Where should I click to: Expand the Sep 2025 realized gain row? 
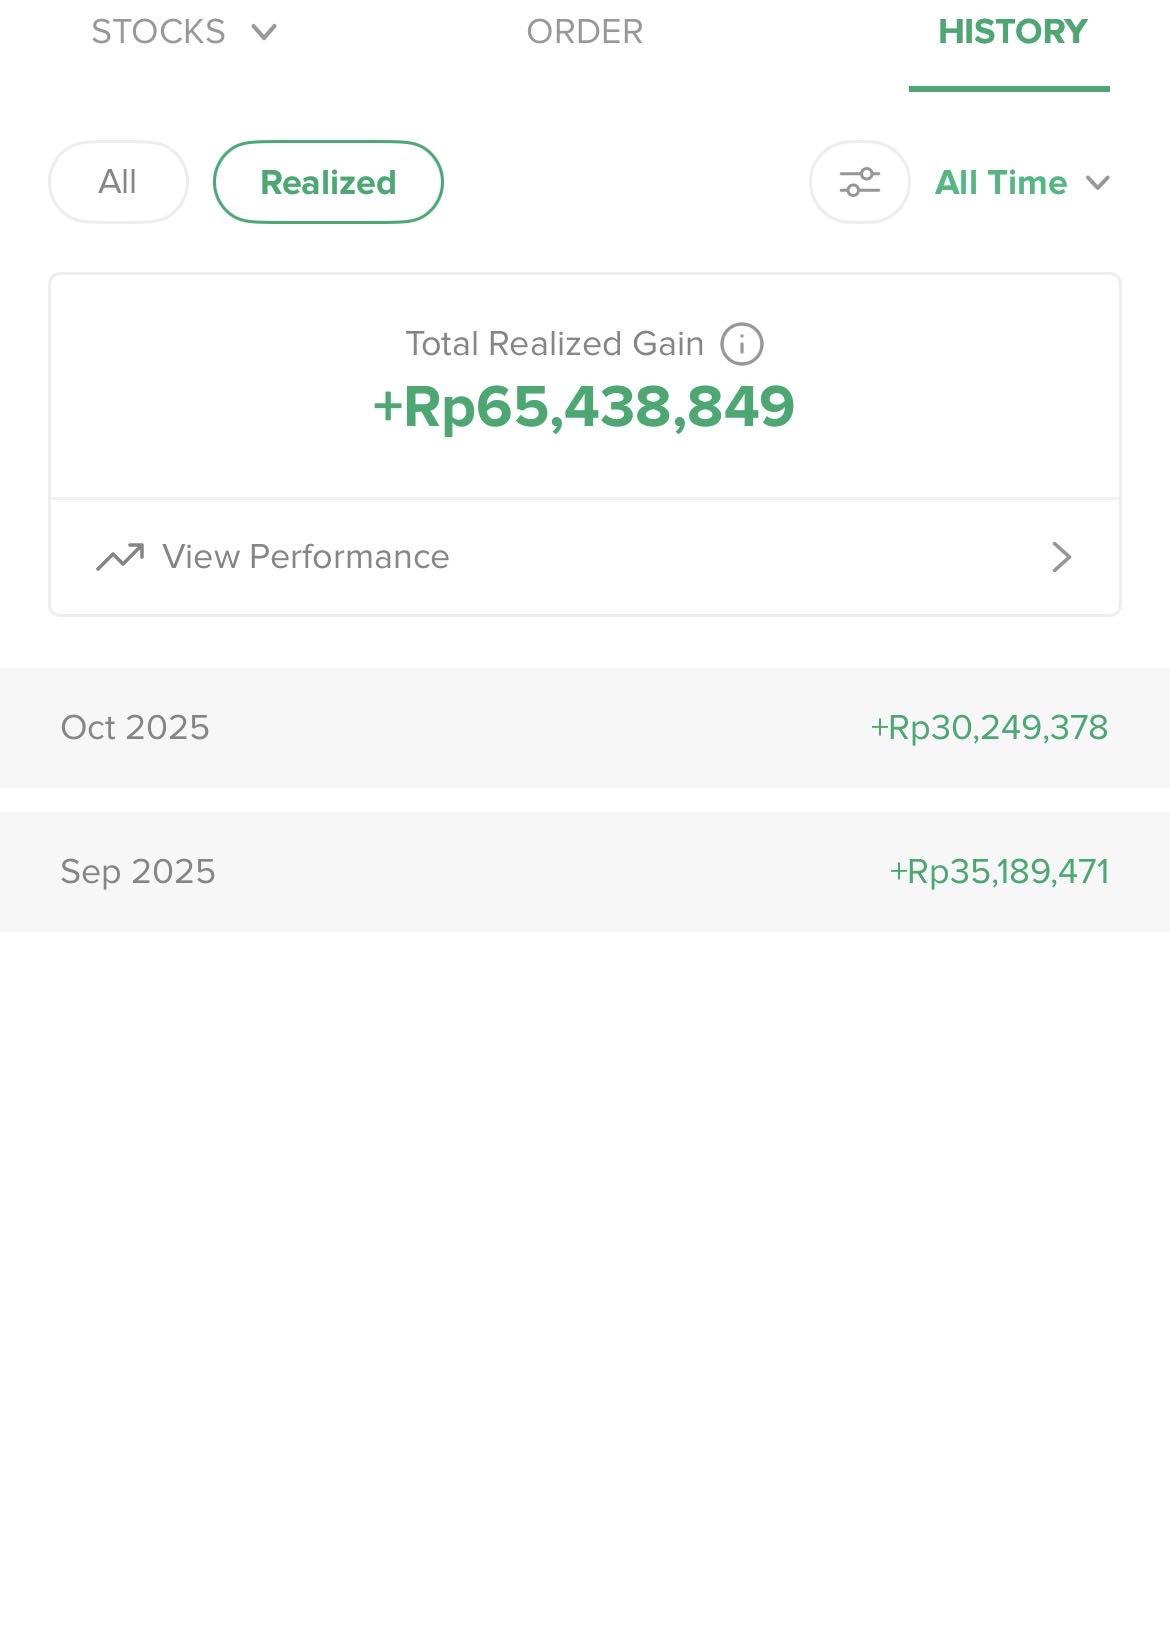pyautogui.click(x=584, y=872)
